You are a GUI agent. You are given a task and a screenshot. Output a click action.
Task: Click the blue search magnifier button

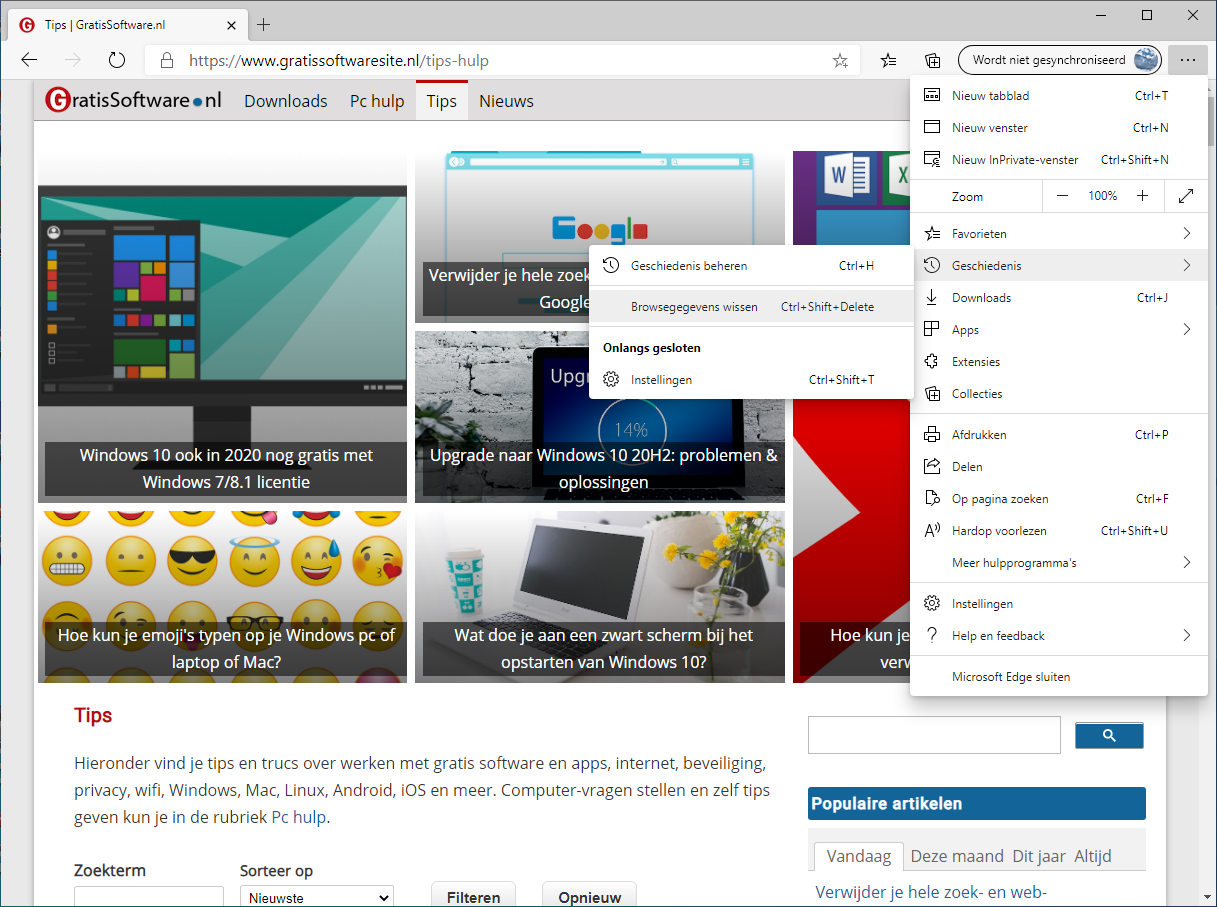click(x=1109, y=735)
